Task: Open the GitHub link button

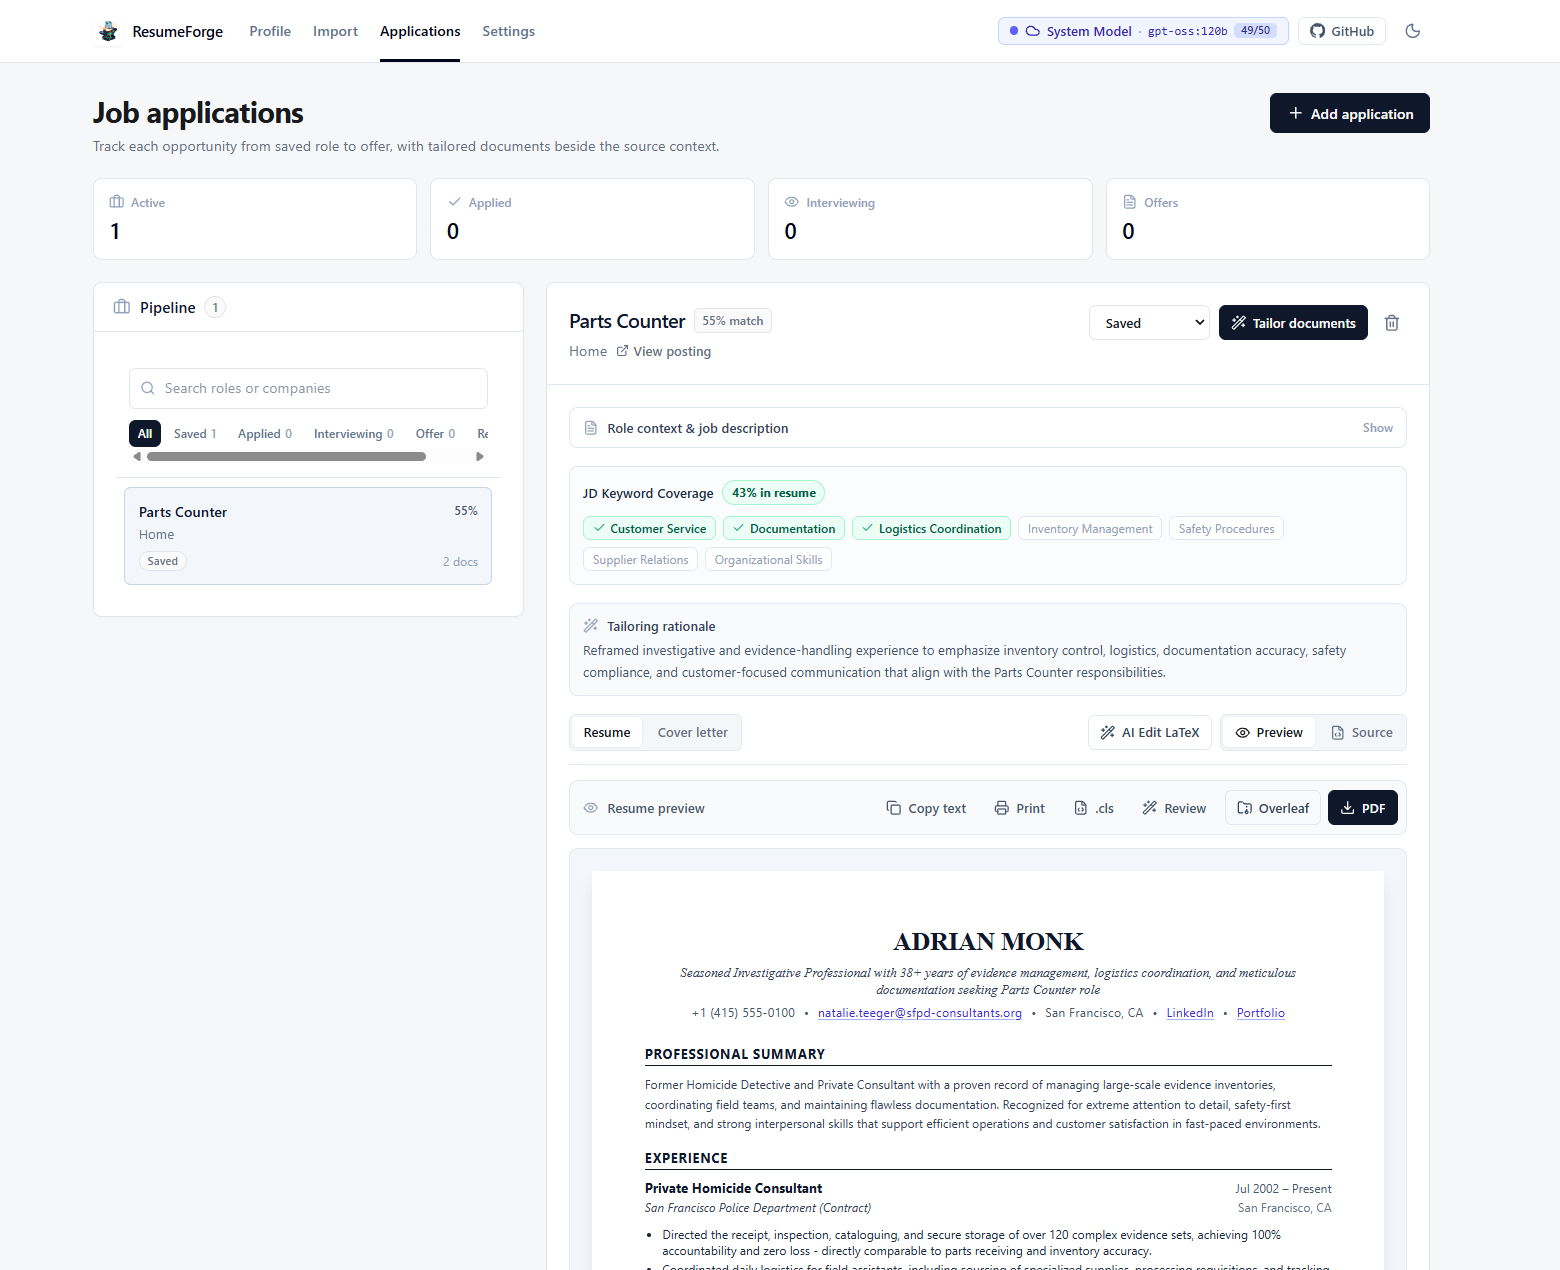Action: (x=1342, y=31)
